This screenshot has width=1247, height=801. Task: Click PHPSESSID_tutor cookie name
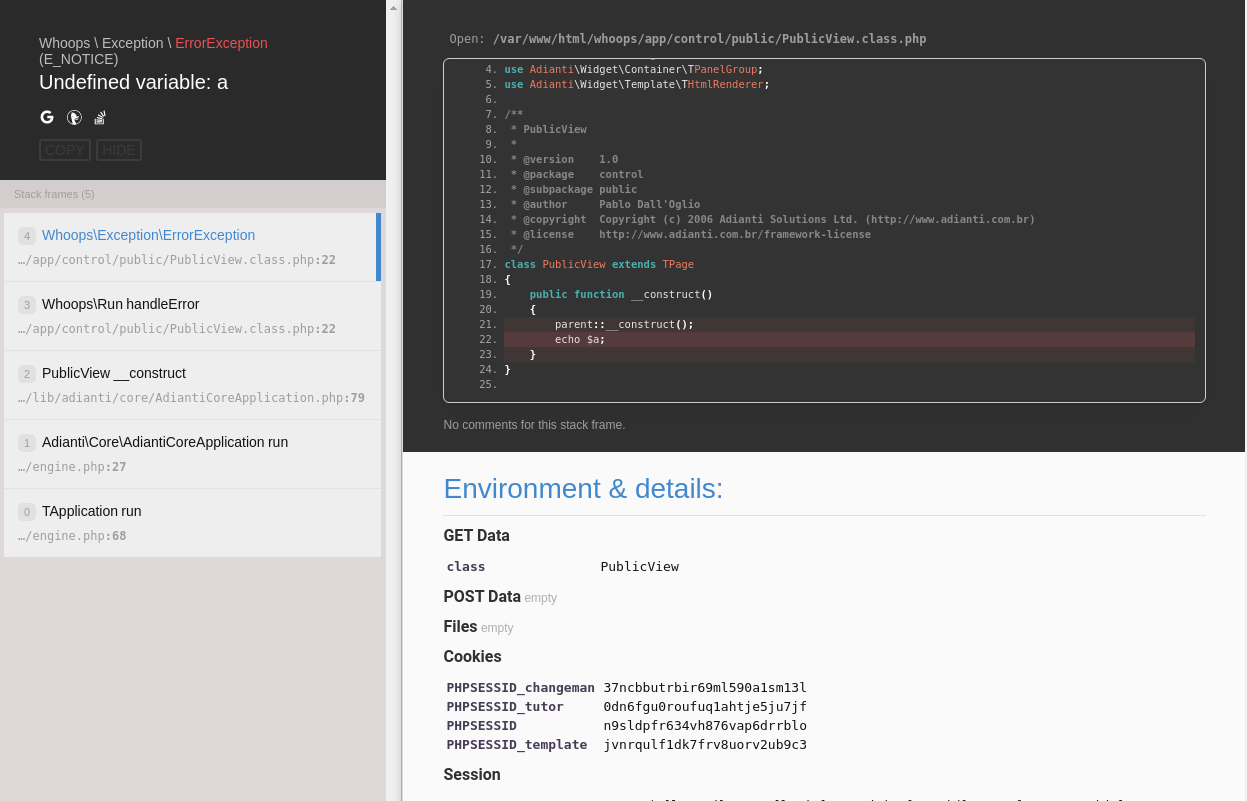[x=505, y=707]
